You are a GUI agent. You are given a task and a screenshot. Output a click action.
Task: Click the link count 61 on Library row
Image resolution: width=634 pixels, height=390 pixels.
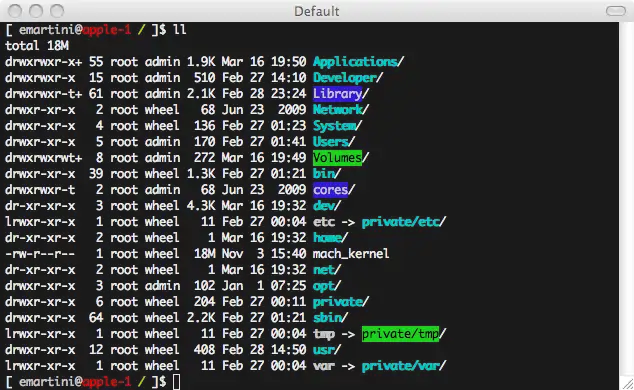(x=96, y=94)
